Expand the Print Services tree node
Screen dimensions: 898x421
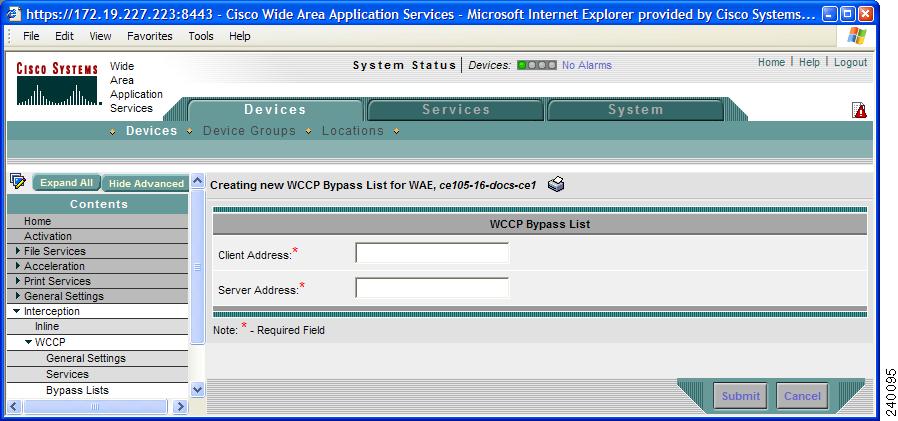pos(18,281)
